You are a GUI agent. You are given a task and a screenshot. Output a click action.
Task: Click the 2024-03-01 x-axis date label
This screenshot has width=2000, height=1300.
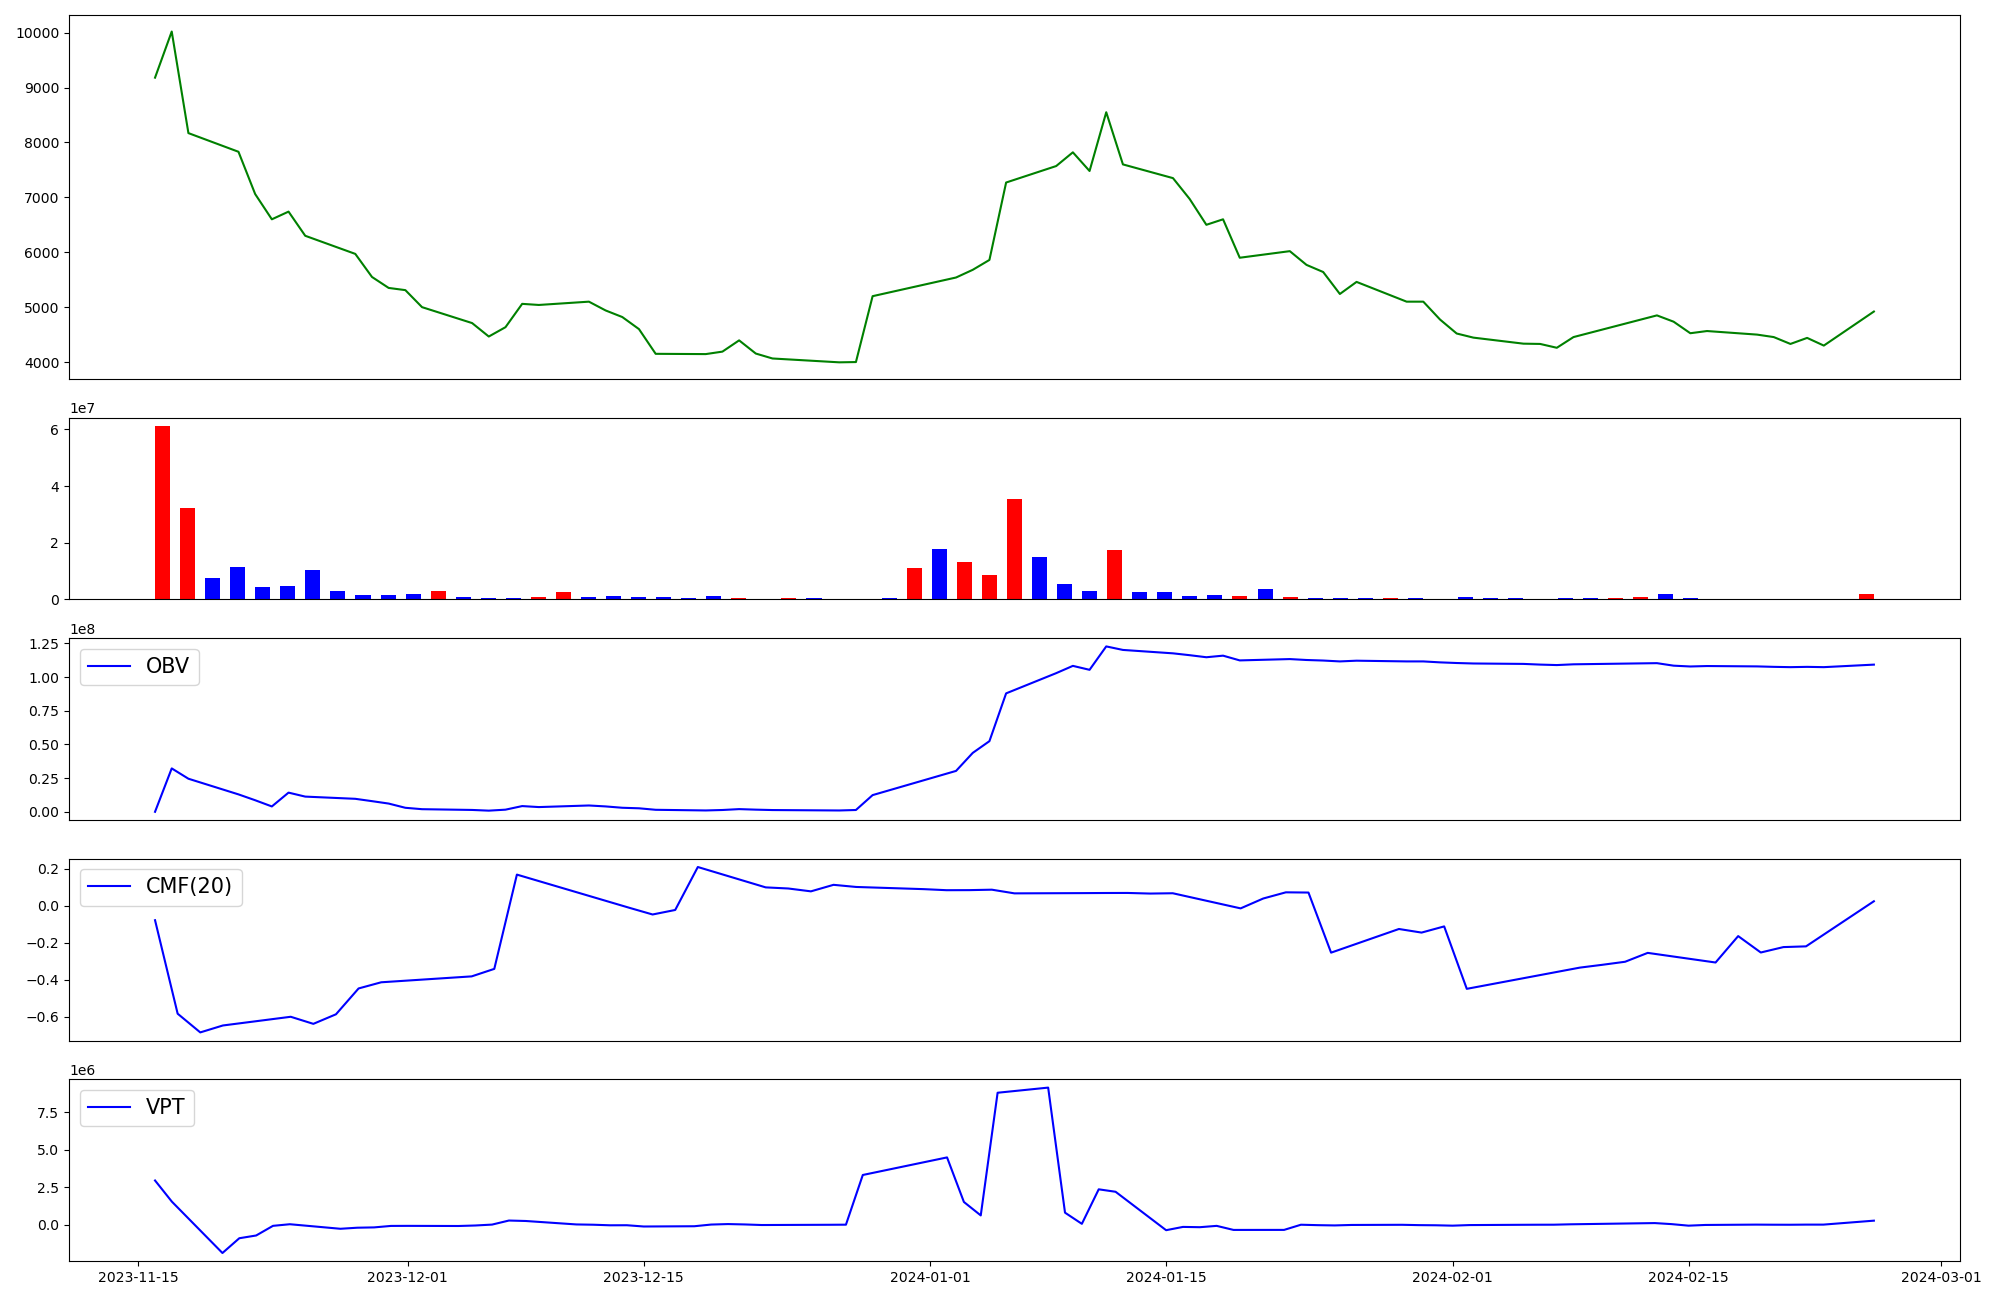coord(1941,1277)
